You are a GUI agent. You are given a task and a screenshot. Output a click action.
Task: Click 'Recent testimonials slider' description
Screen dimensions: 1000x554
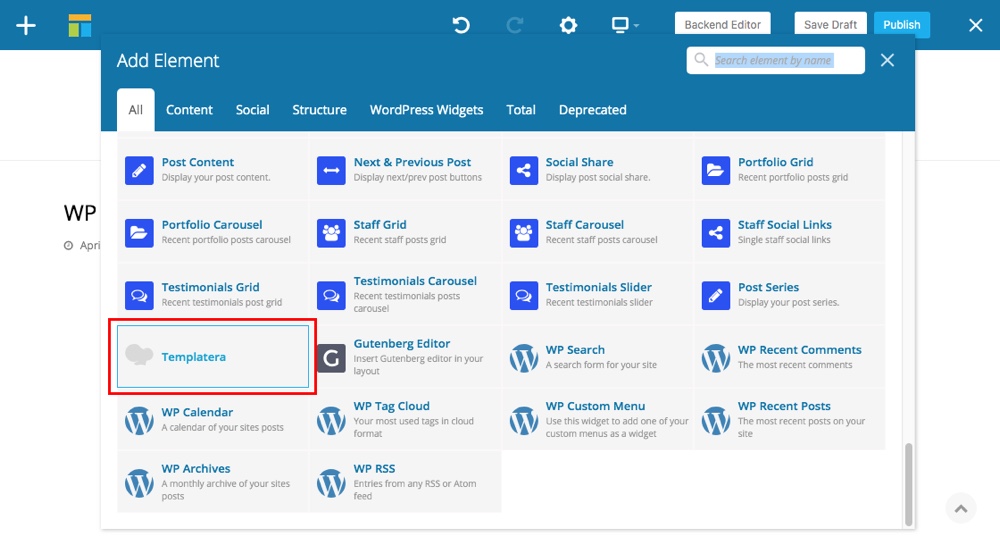(599, 302)
